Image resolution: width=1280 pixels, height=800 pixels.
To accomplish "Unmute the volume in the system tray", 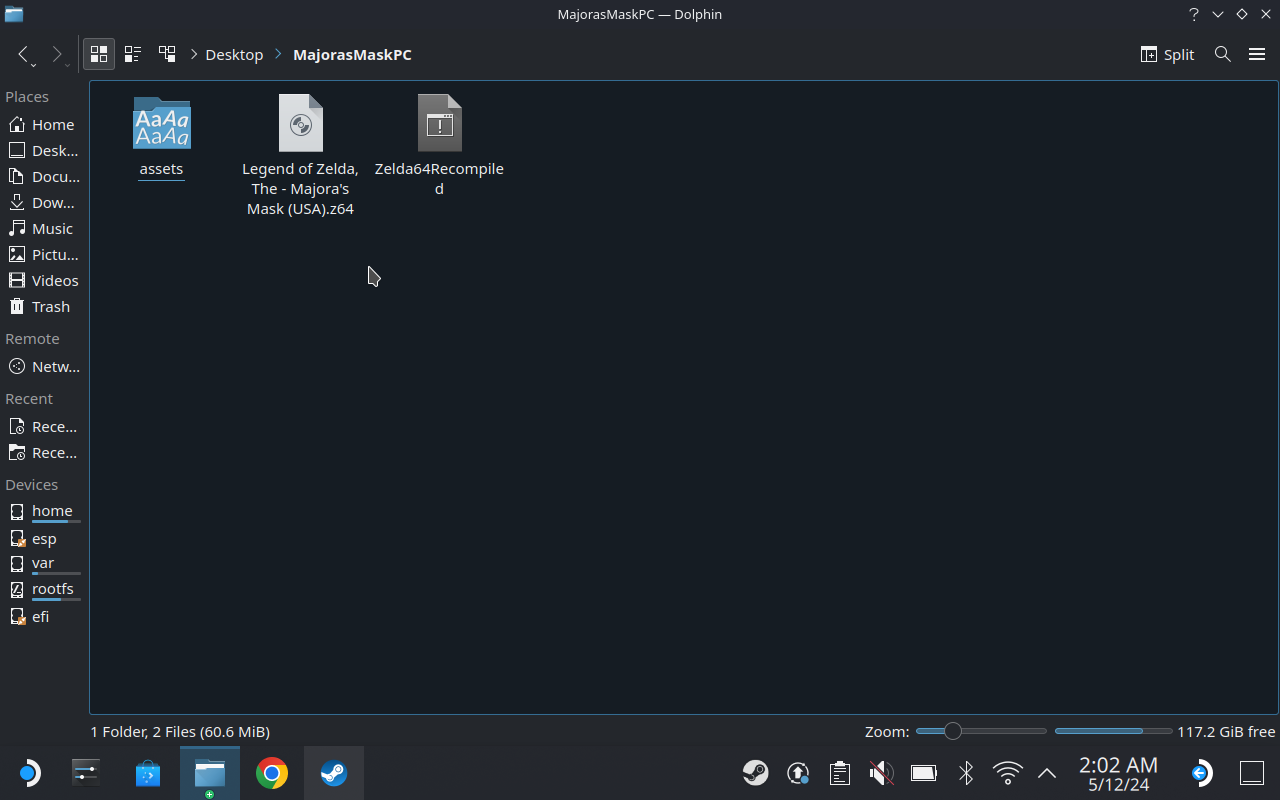I will coord(880,772).
